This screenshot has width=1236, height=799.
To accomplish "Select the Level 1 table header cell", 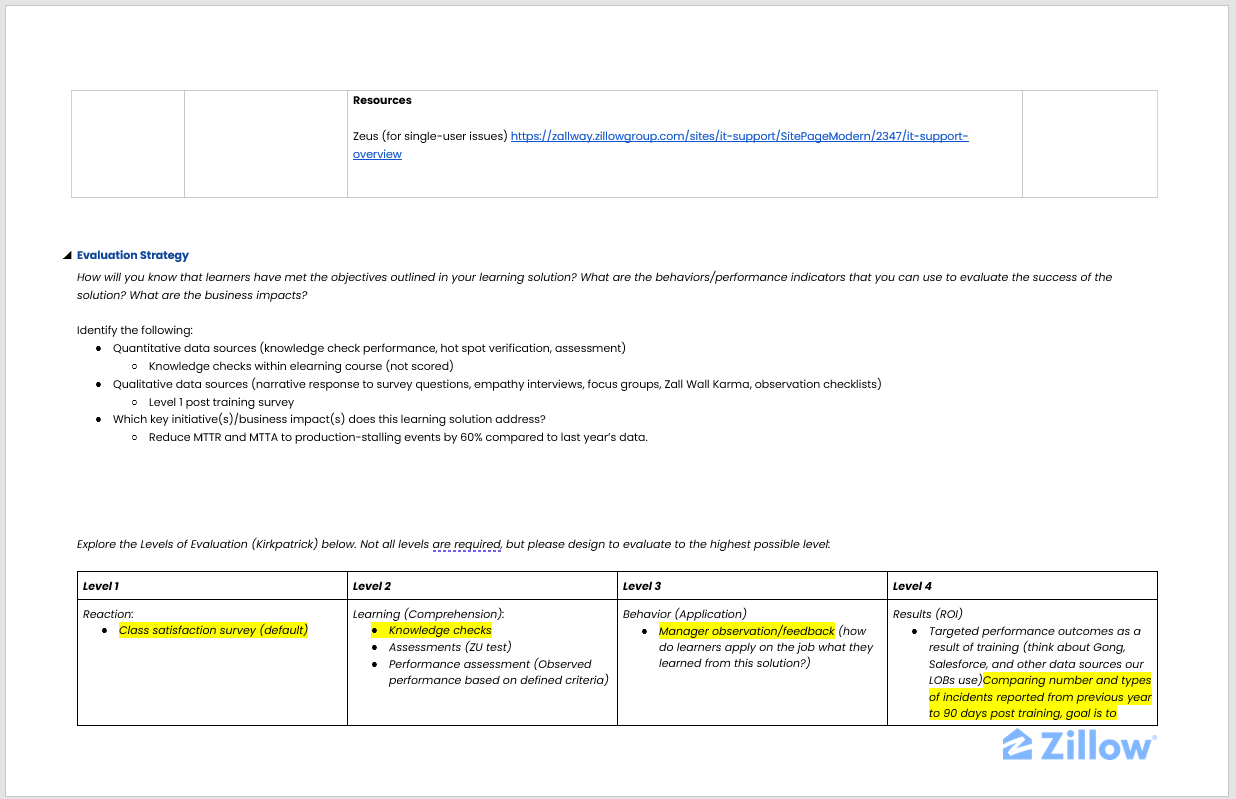I will pos(212,586).
